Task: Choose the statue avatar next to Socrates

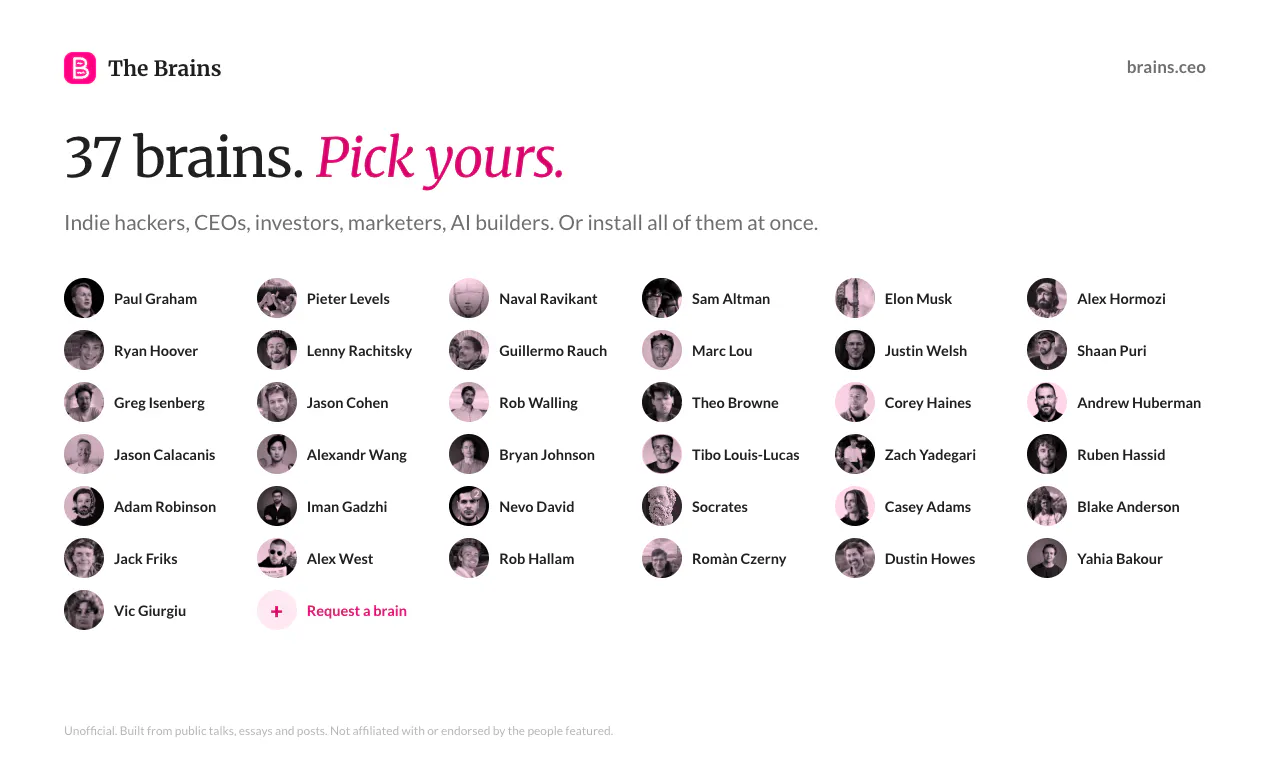Action: click(662, 506)
